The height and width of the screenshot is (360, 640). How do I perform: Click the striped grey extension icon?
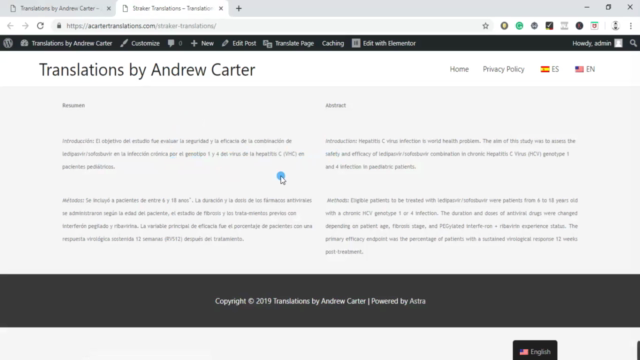click(x=564, y=26)
